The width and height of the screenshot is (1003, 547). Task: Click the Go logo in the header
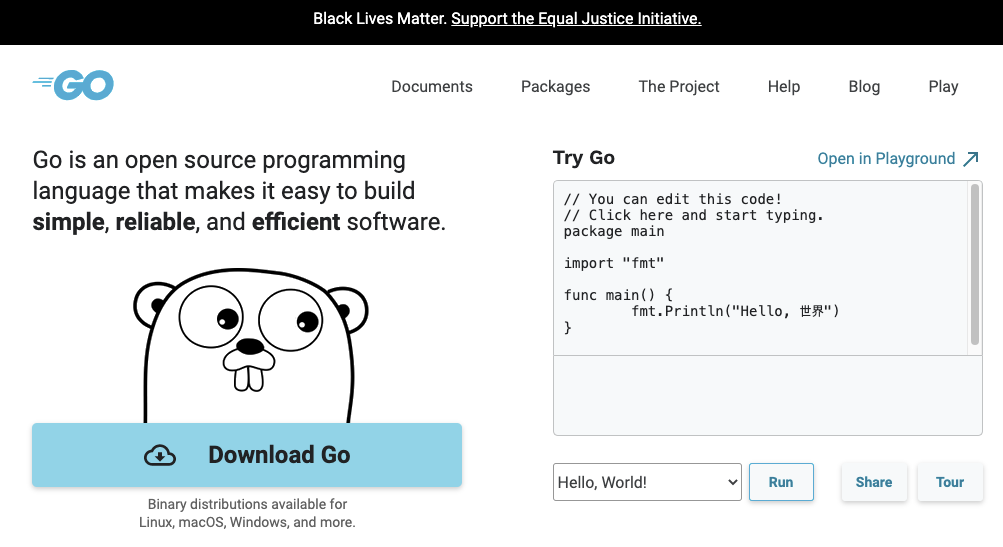(x=73, y=85)
